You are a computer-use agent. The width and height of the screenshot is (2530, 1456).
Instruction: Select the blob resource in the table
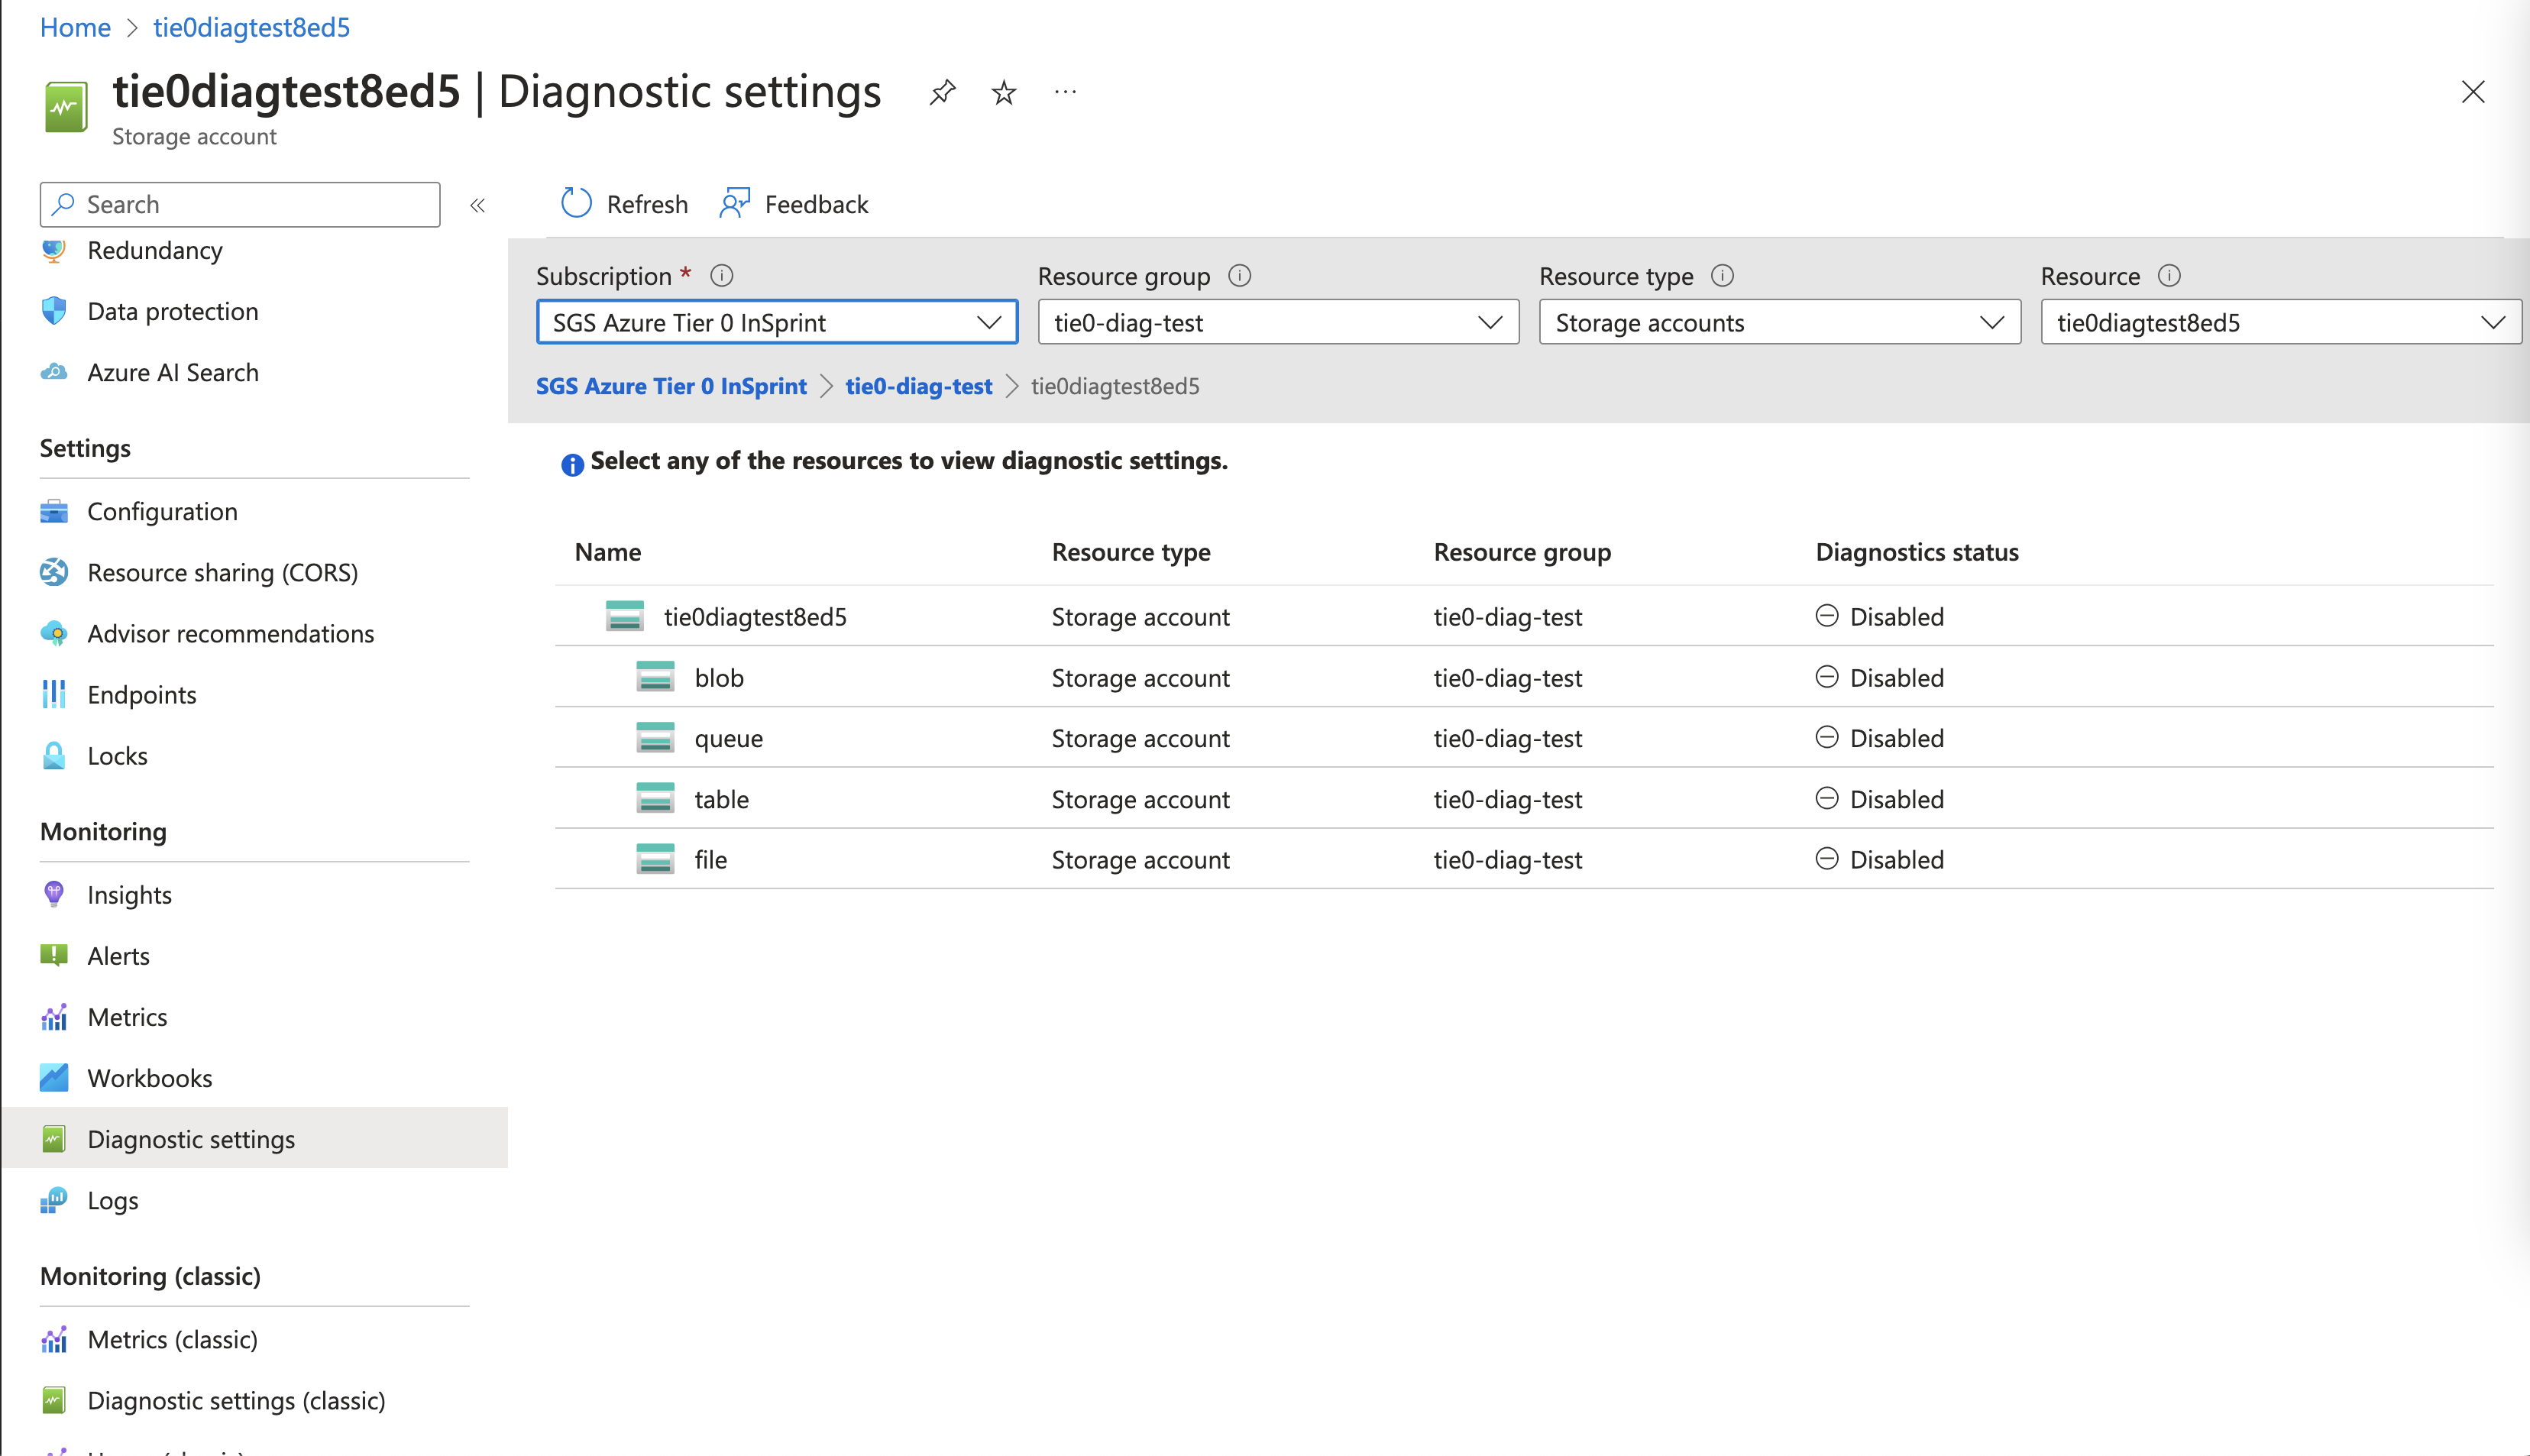tap(719, 677)
